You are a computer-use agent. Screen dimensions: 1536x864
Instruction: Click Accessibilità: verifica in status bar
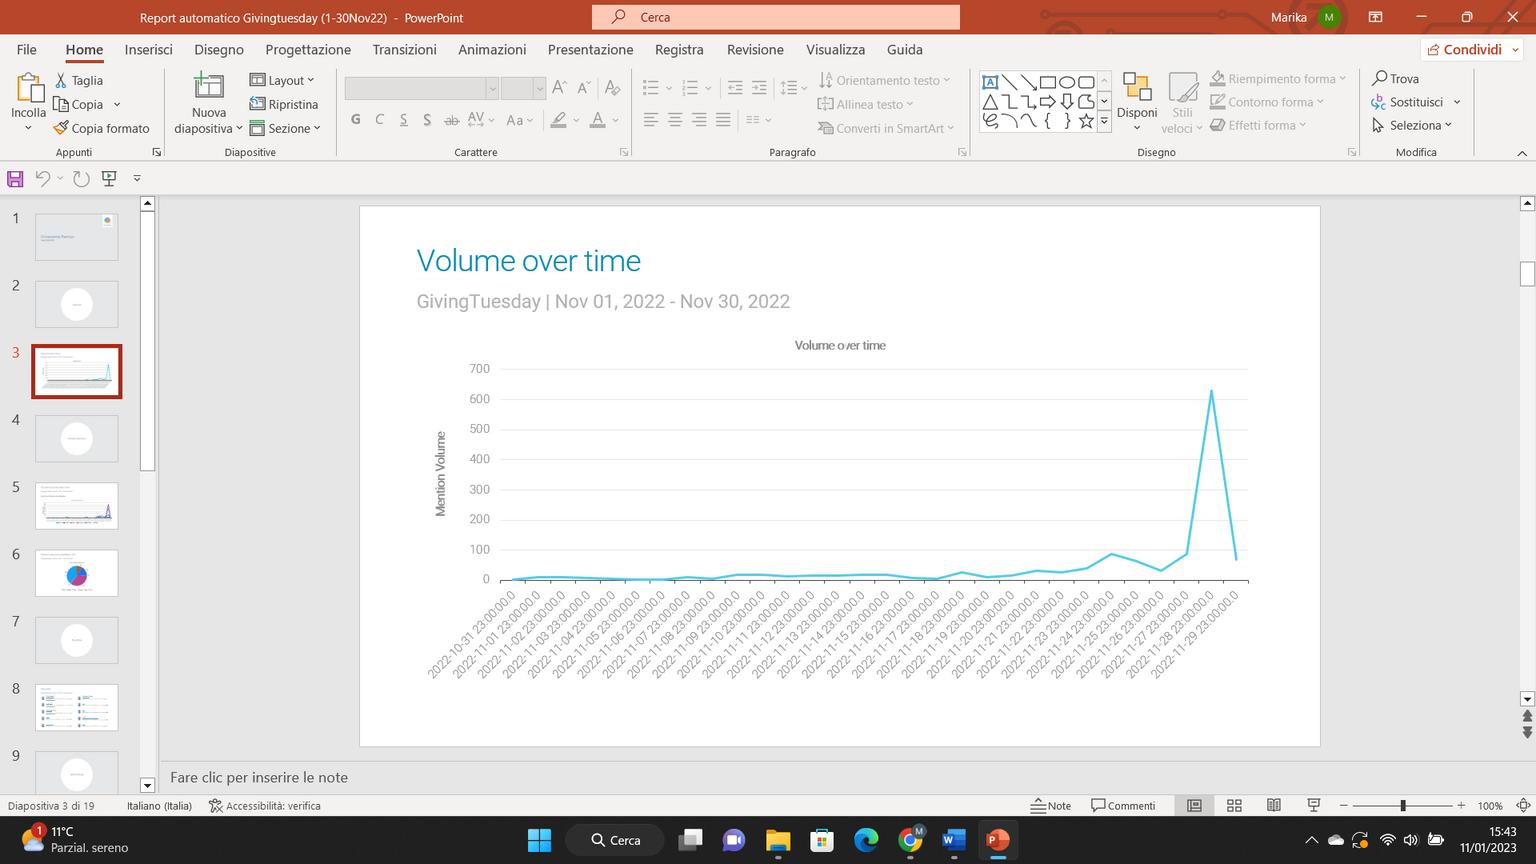tap(265, 806)
